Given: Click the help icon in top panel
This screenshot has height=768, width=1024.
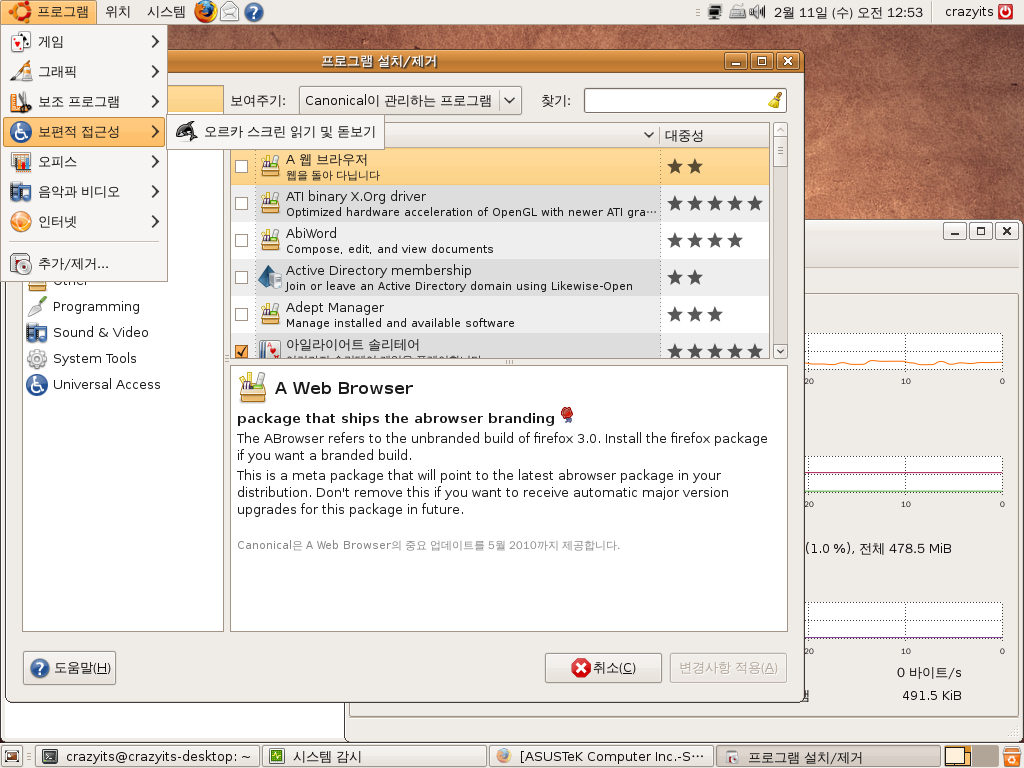Looking at the screenshot, I should tap(253, 12).
